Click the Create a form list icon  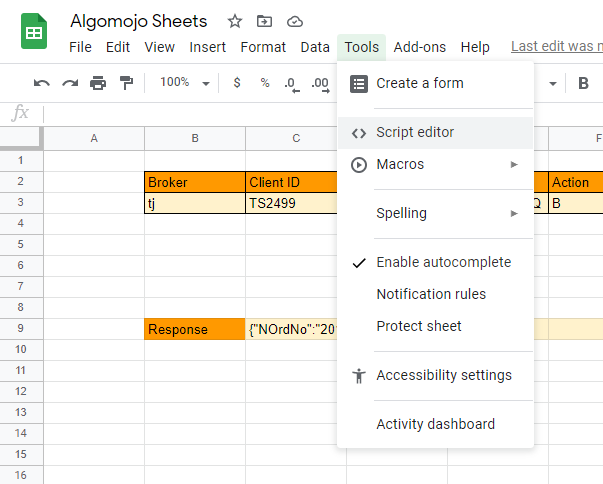[x=358, y=84]
